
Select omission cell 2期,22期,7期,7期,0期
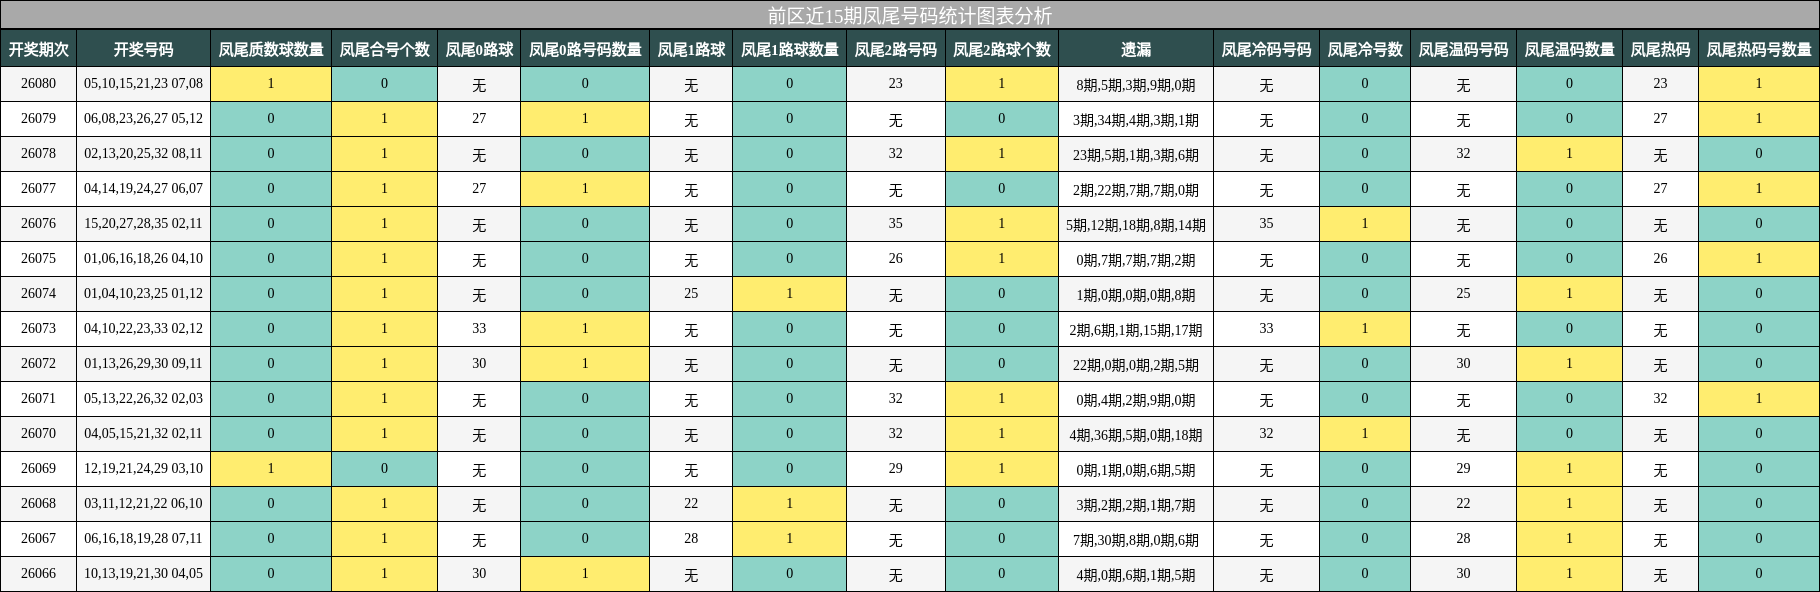pyautogui.click(x=1136, y=190)
